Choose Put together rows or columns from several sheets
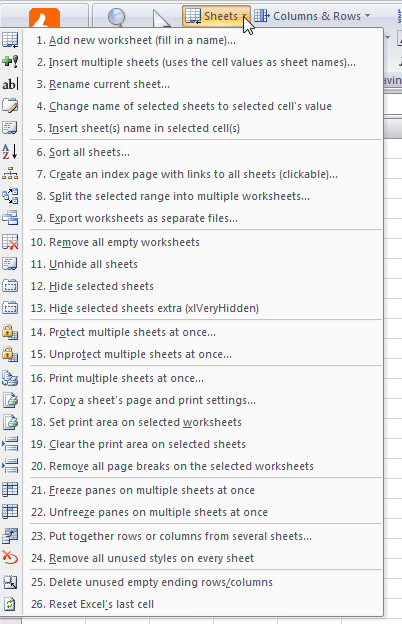 point(203,536)
